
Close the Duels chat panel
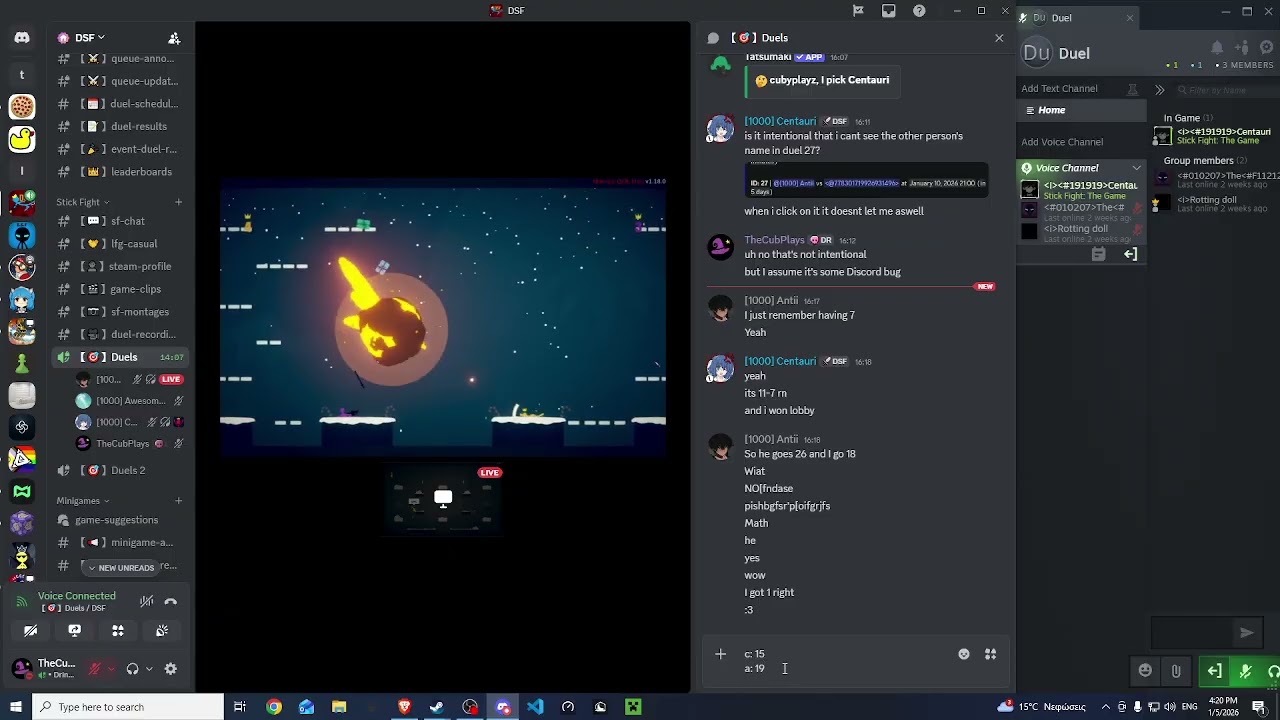999,38
